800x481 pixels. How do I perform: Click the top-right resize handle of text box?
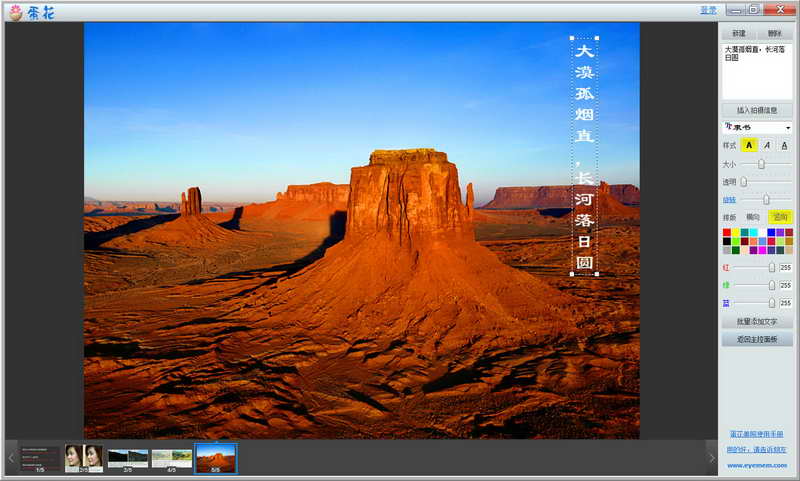coord(597,38)
